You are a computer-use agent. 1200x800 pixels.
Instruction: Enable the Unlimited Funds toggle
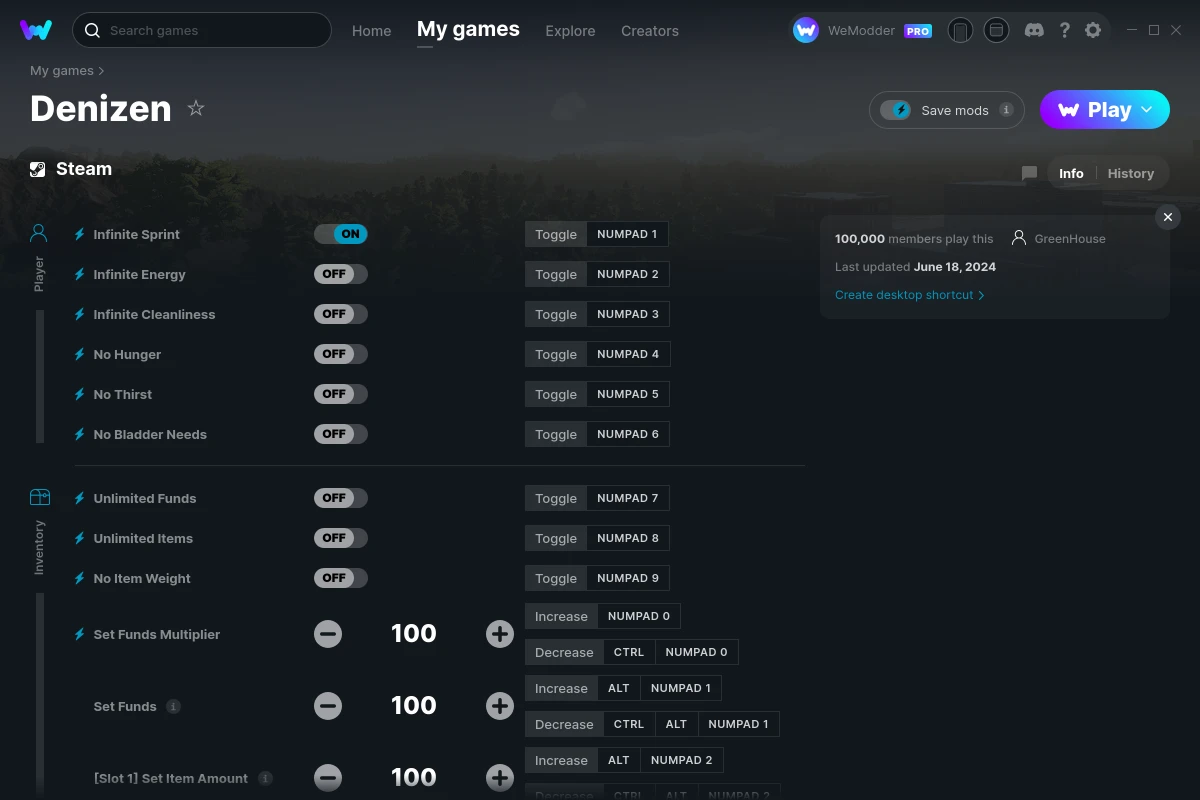(x=341, y=497)
